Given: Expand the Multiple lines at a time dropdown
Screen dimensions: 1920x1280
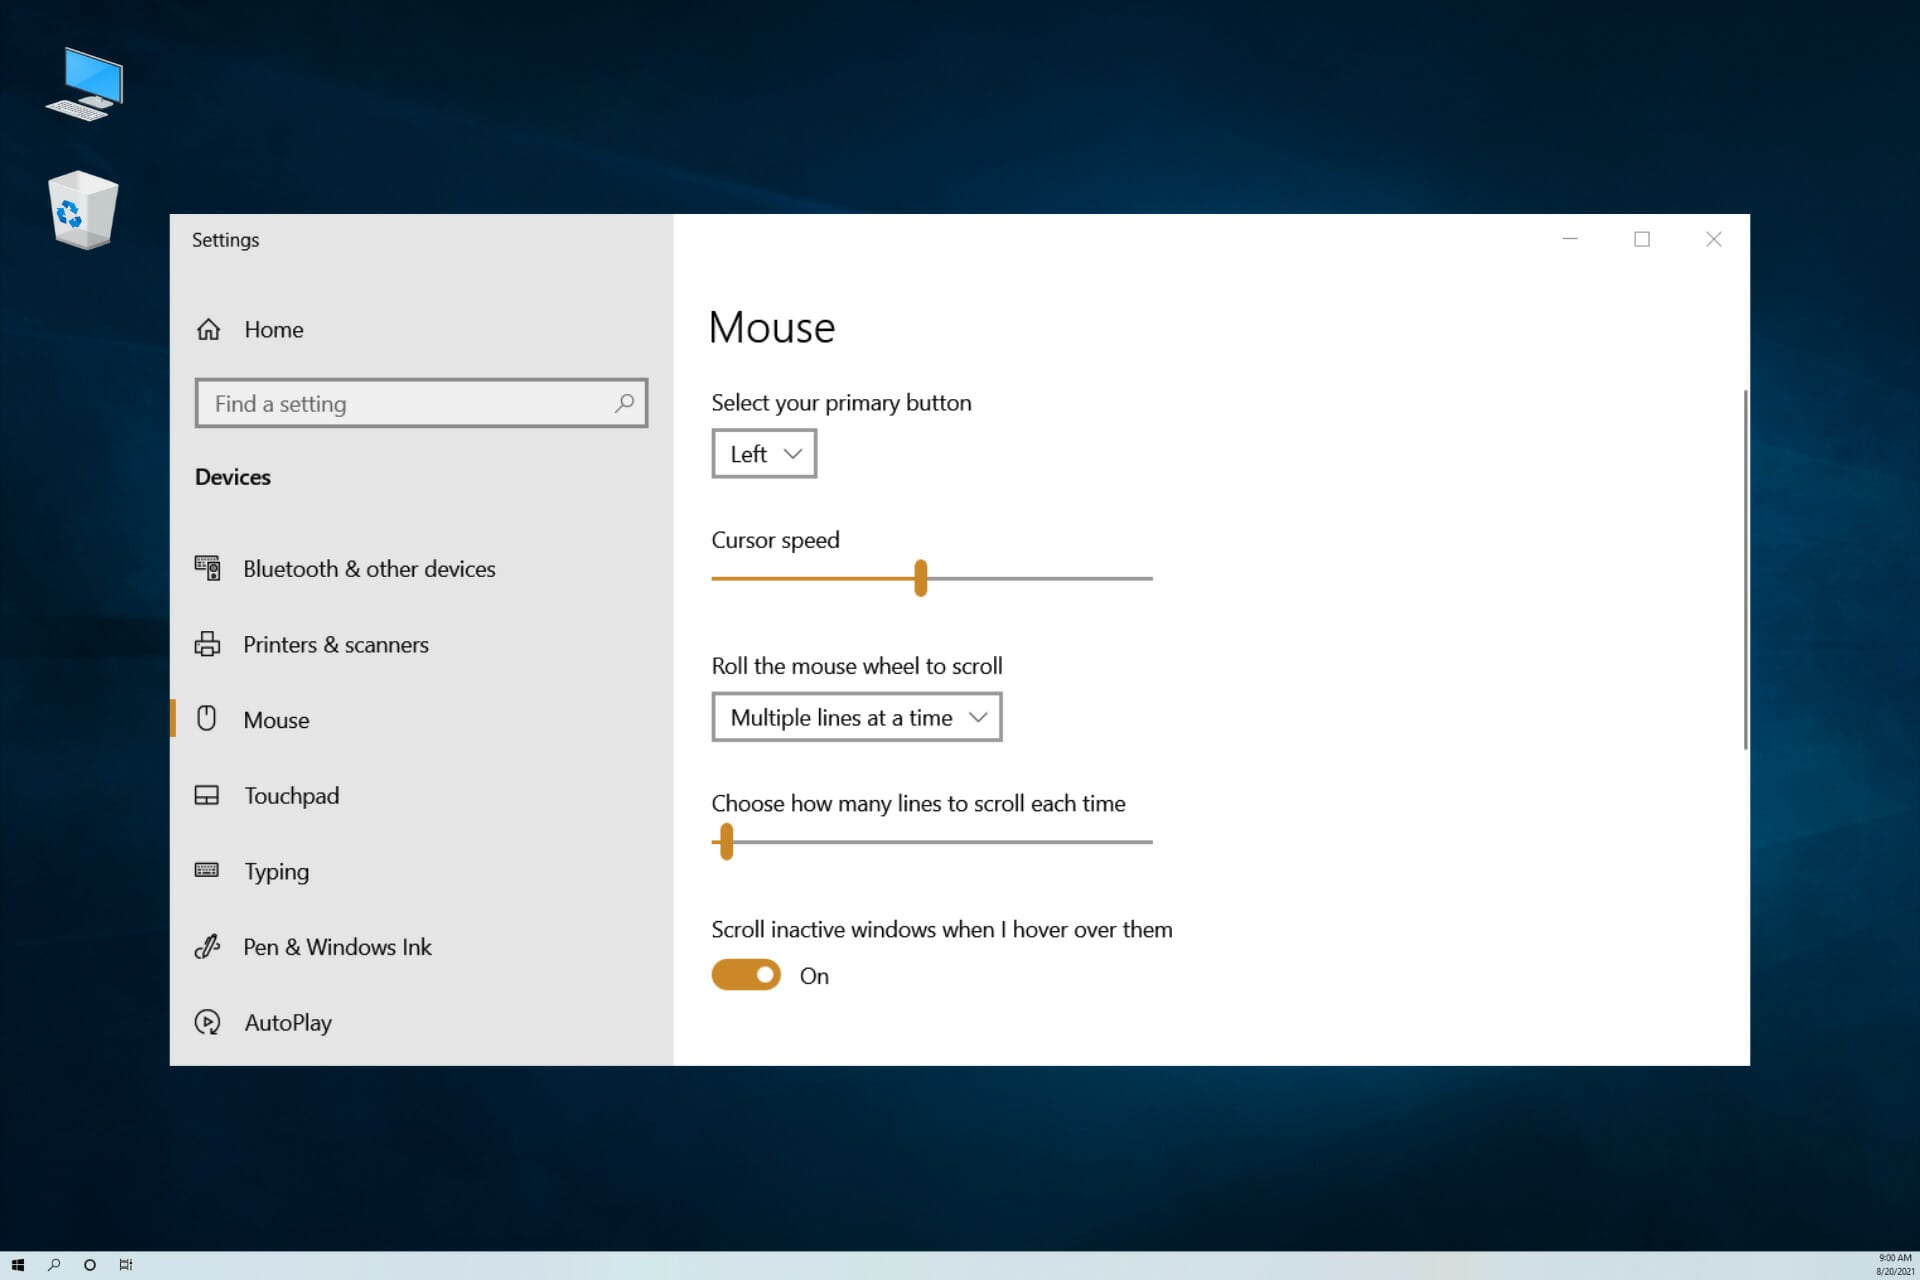Looking at the screenshot, I should coord(856,717).
